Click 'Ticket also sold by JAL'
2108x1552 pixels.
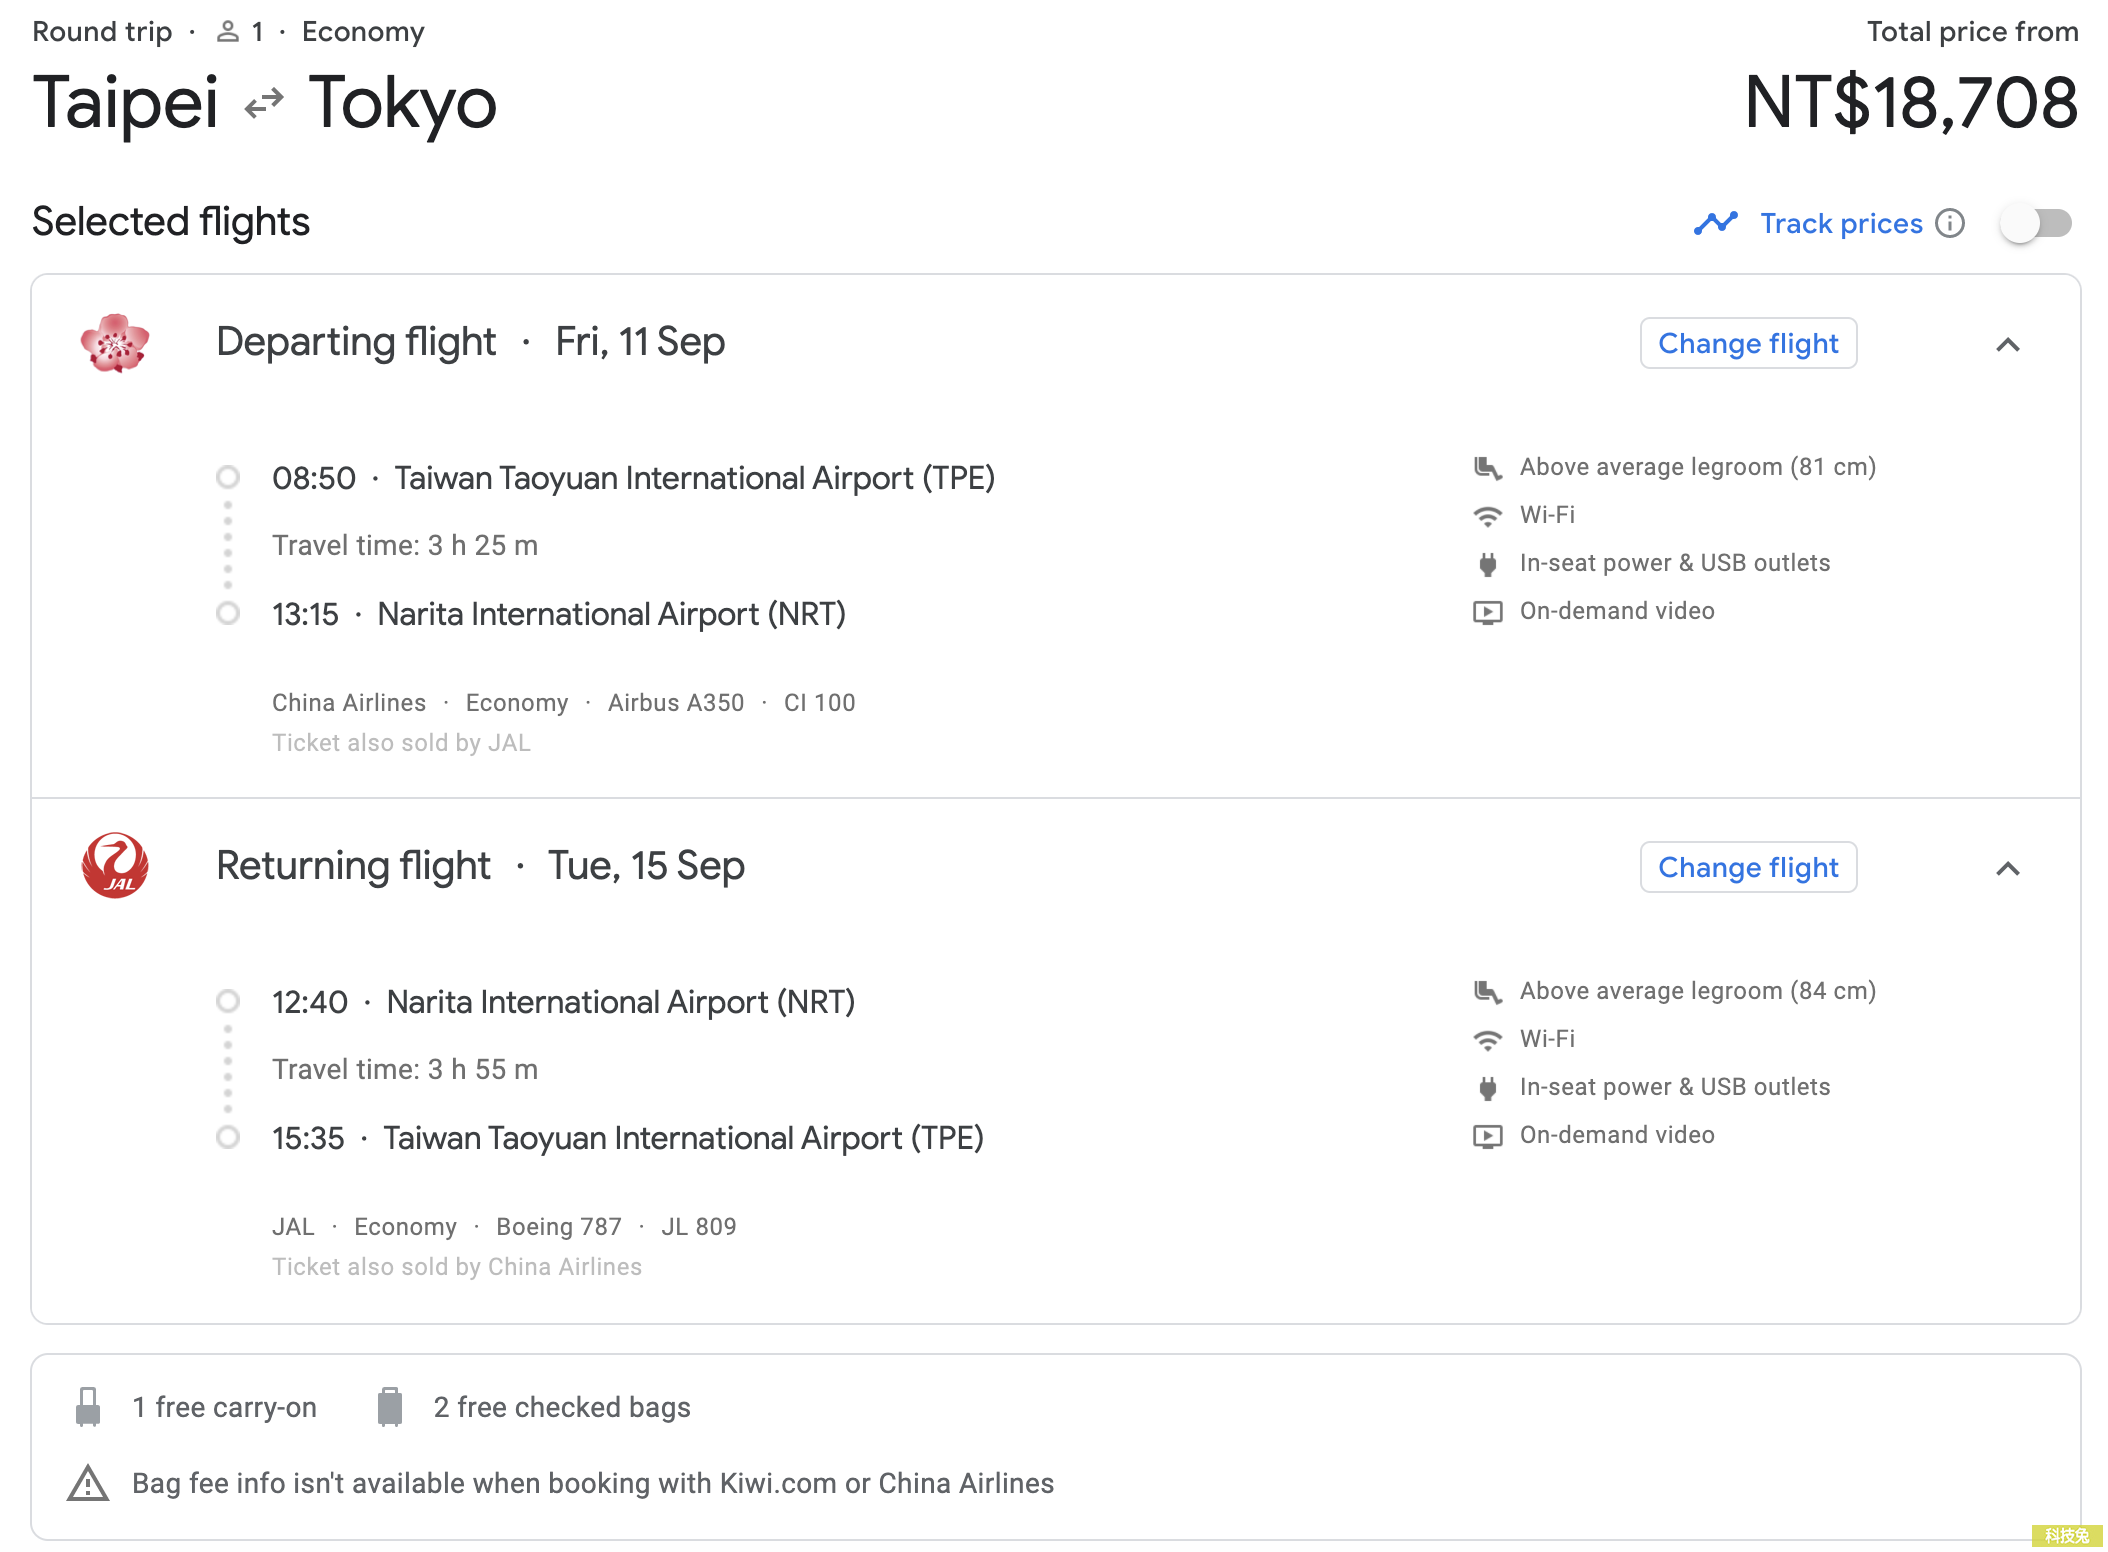401,743
